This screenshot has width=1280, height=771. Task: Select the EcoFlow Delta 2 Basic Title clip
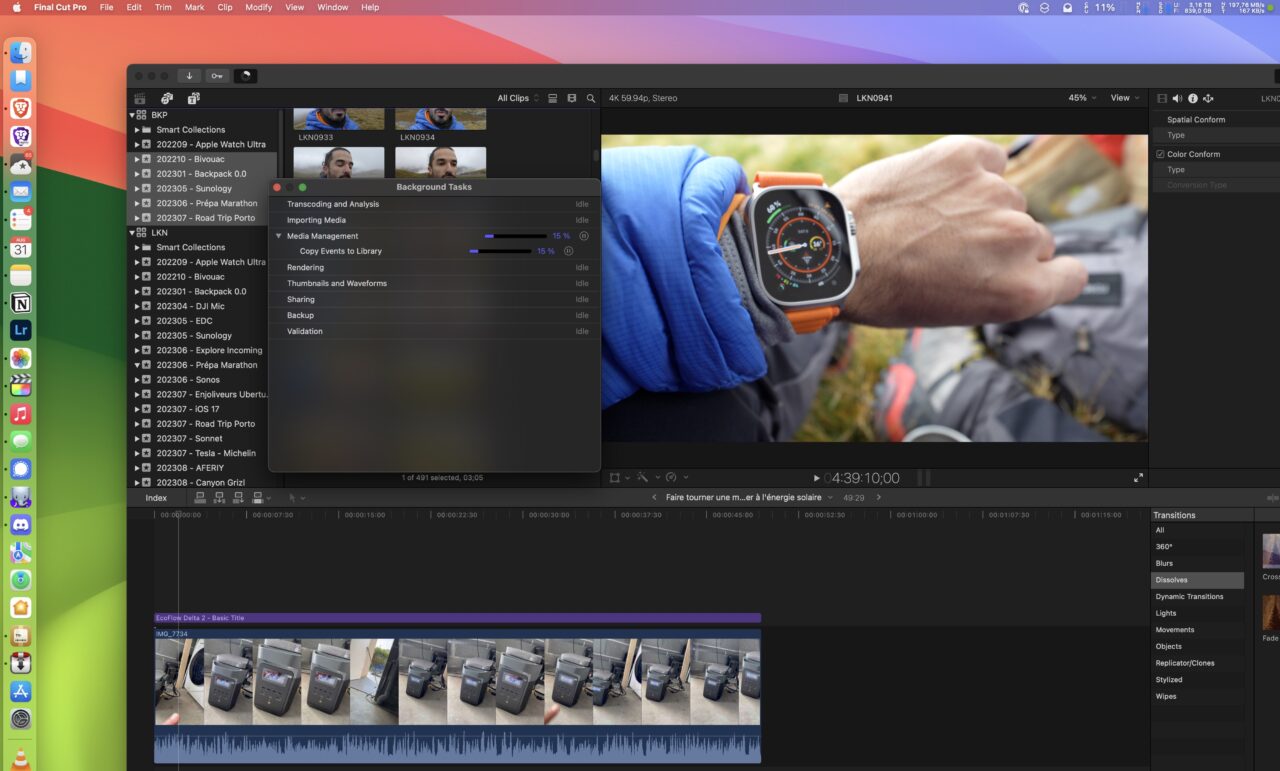tap(457, 618)
